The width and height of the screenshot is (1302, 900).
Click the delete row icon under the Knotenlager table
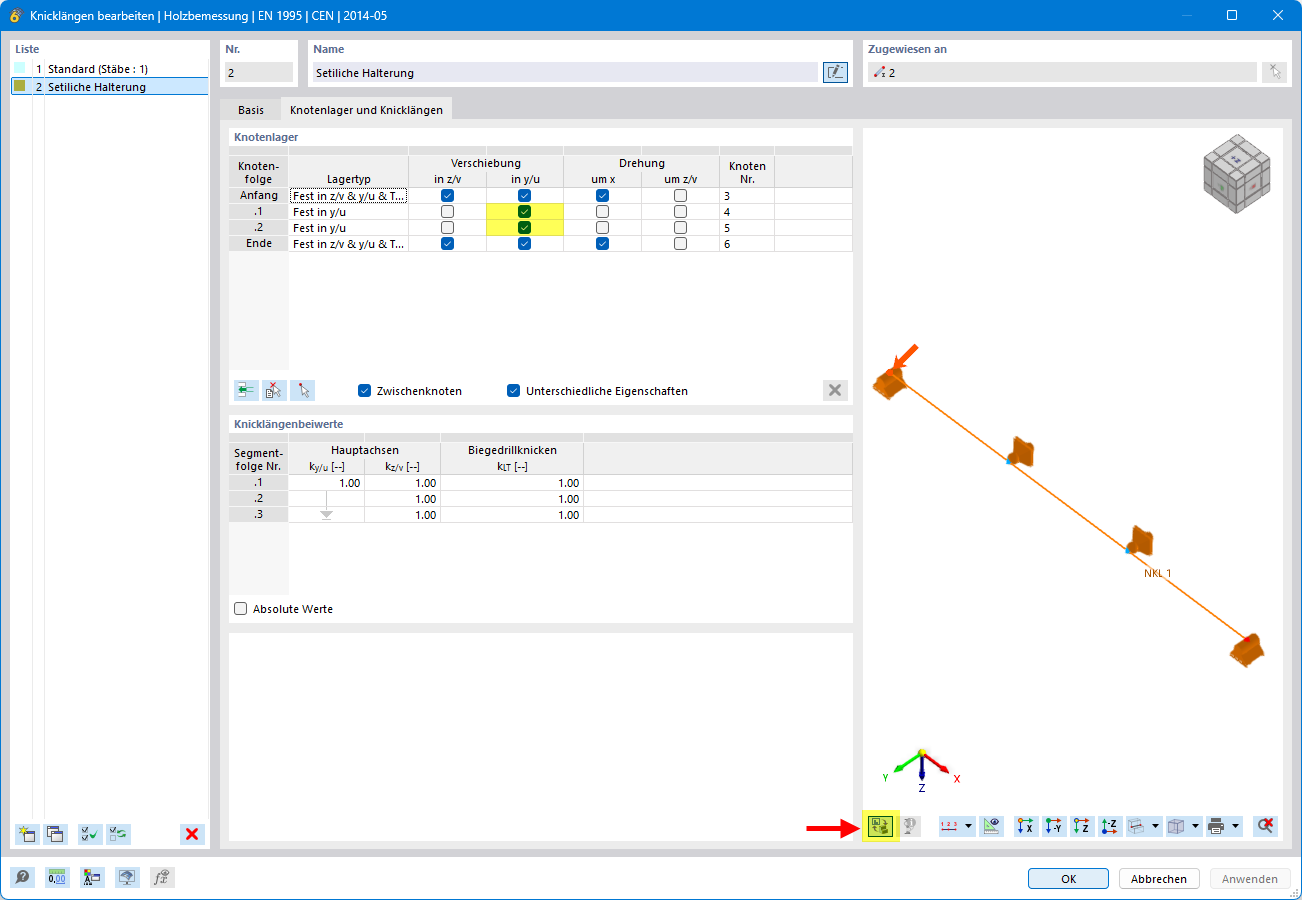click(274, 391)
